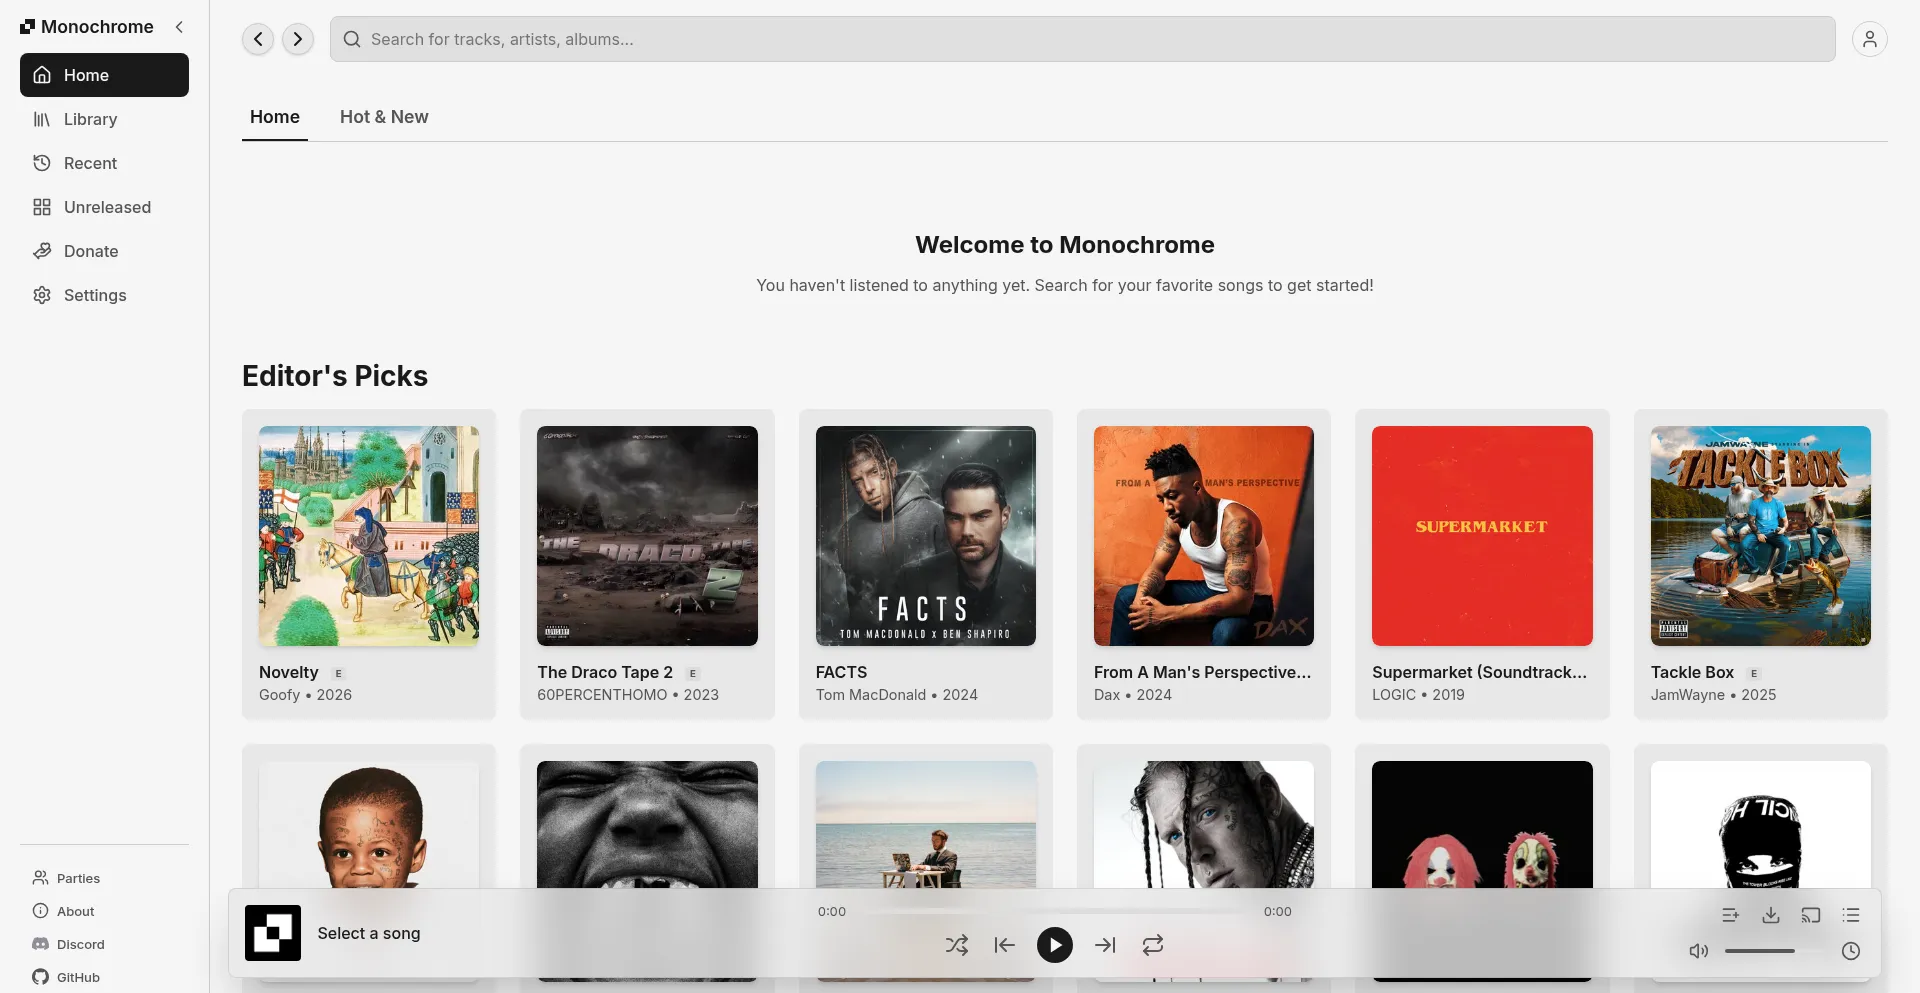Click the Tom MacDonald • 2024 text
Image resolution: width=1920 pixels, height=993 pixels.
click(897, 695)
